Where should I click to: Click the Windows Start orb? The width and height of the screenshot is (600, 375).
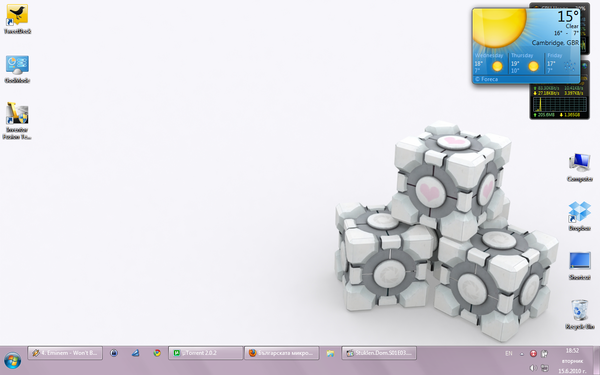(13, 361)
